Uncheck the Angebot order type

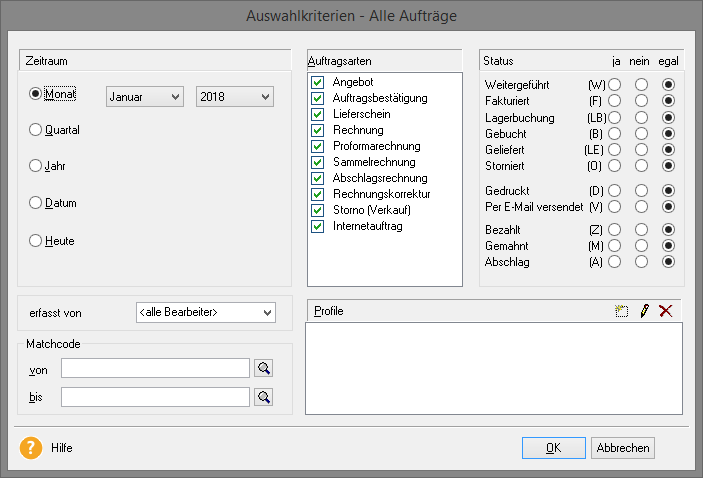click(317, 82)
